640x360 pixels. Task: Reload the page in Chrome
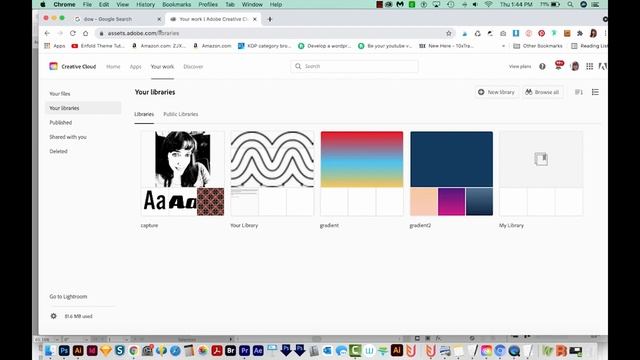click(73, 33)
